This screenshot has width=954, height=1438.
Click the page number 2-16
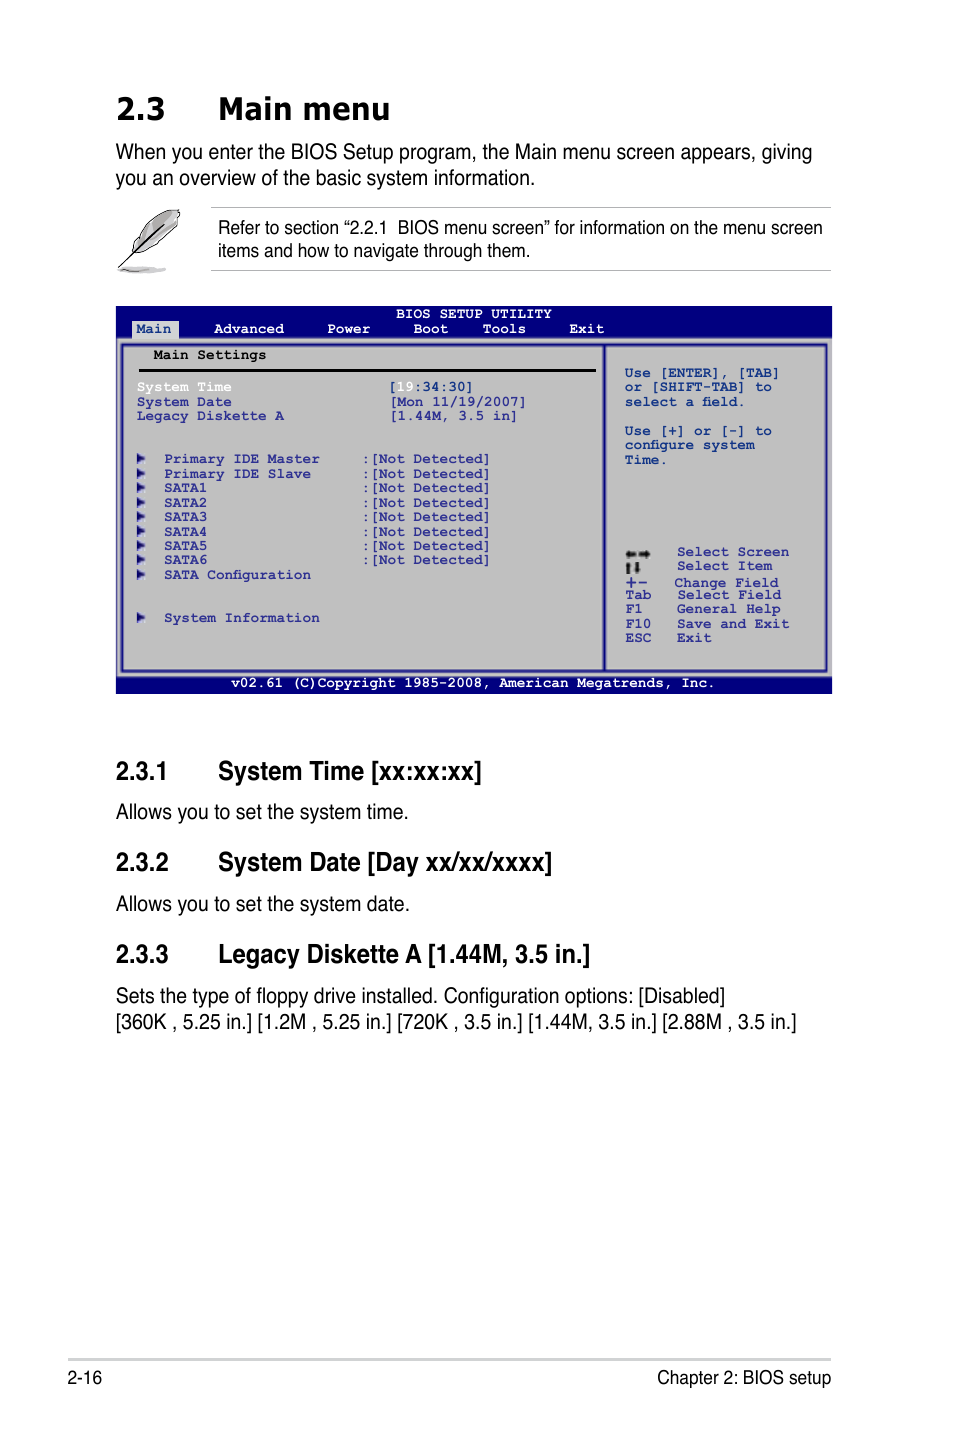point(85,1378)
